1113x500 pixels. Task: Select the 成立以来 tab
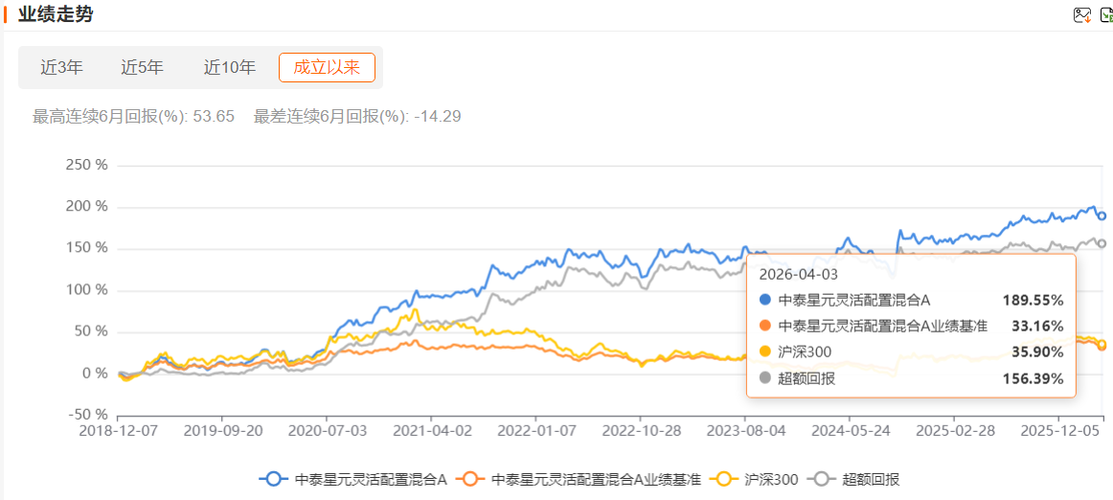327,68
